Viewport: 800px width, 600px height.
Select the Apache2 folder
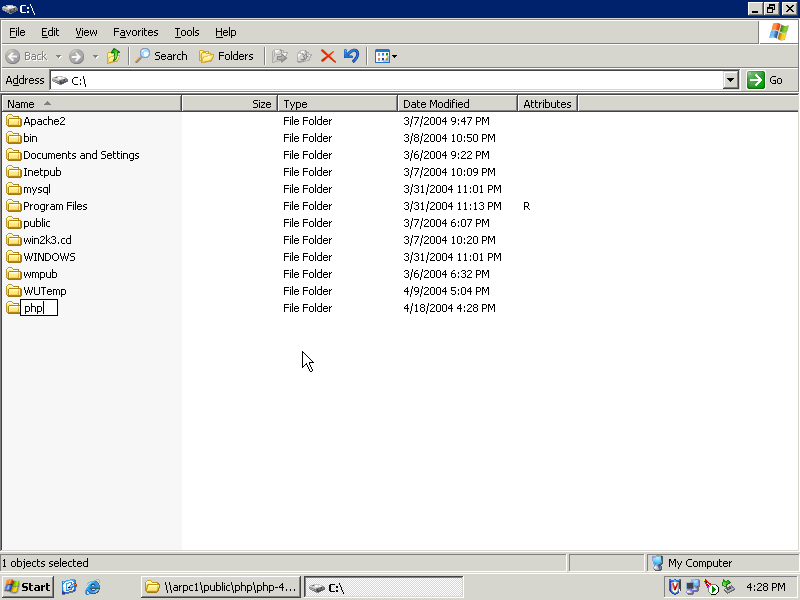tap(44, 121)
